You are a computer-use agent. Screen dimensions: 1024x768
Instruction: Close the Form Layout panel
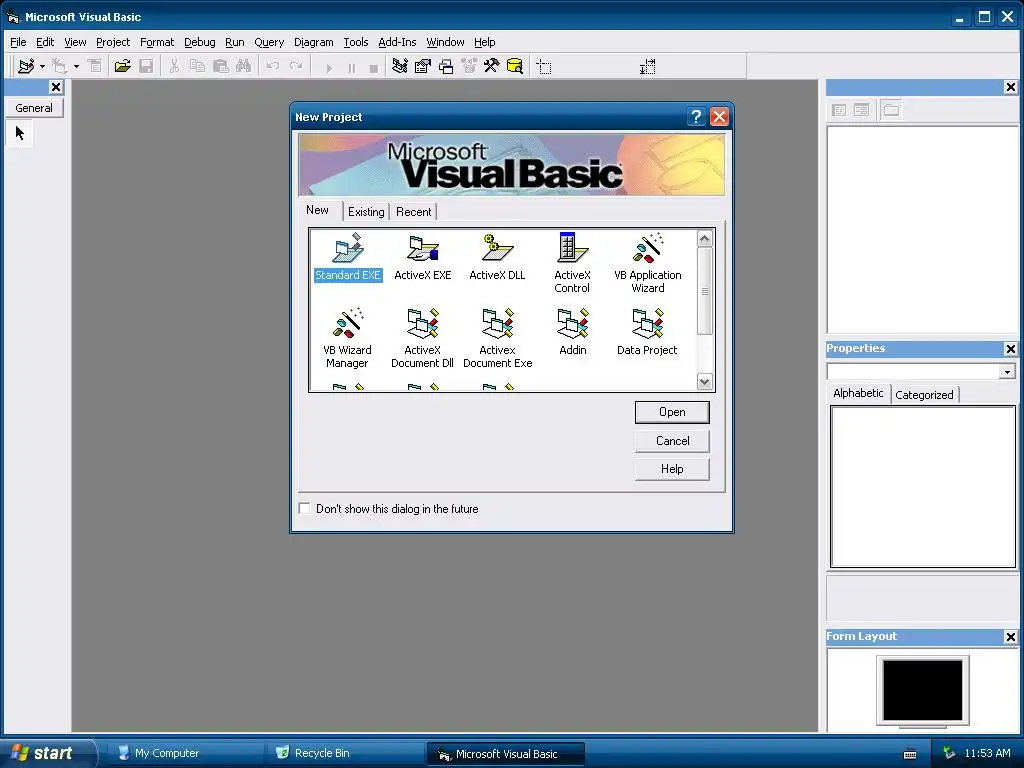click(x=1010, y=637)
